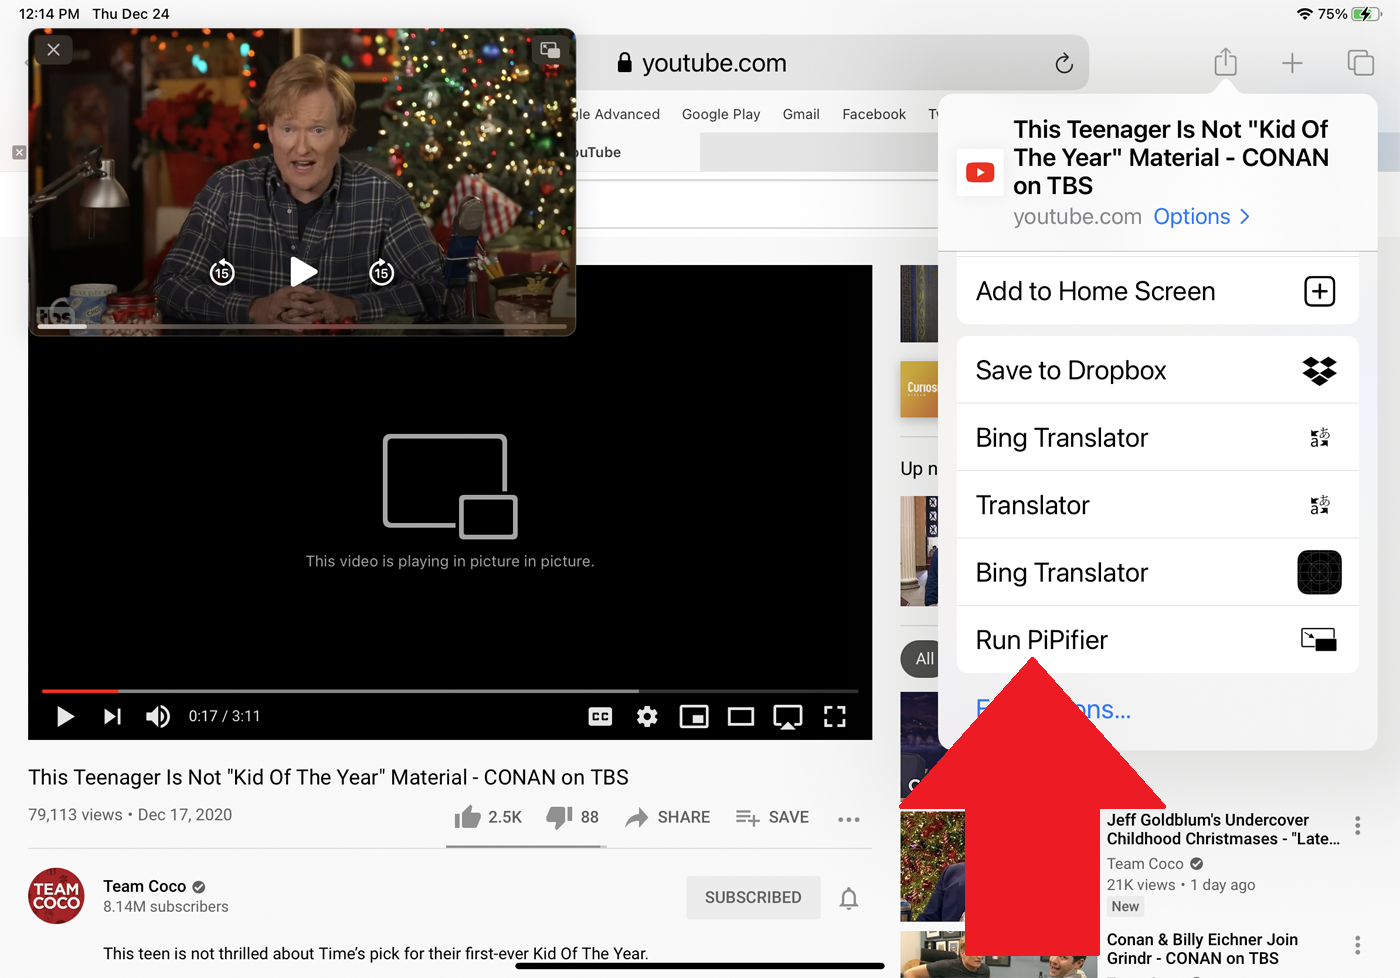Open the Google Play bookmark
Viewport: 1400px width, 978px height.
click(x=721, y=114)
